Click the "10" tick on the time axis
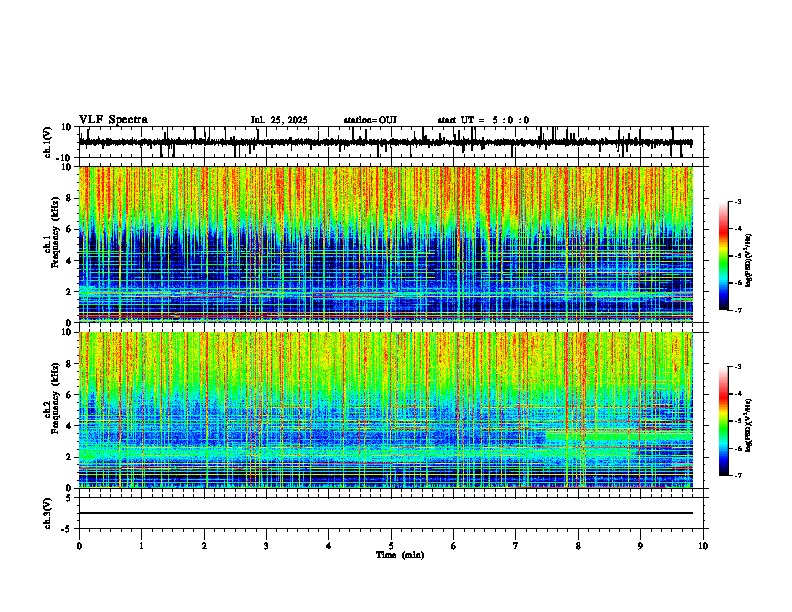 [703, 546]
